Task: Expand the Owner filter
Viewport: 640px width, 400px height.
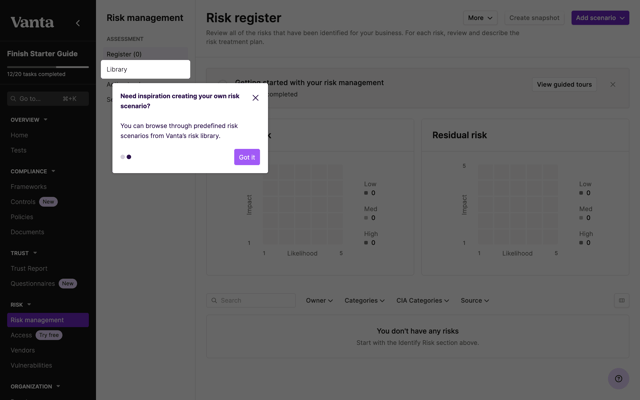Action: (x=319, y=300)
